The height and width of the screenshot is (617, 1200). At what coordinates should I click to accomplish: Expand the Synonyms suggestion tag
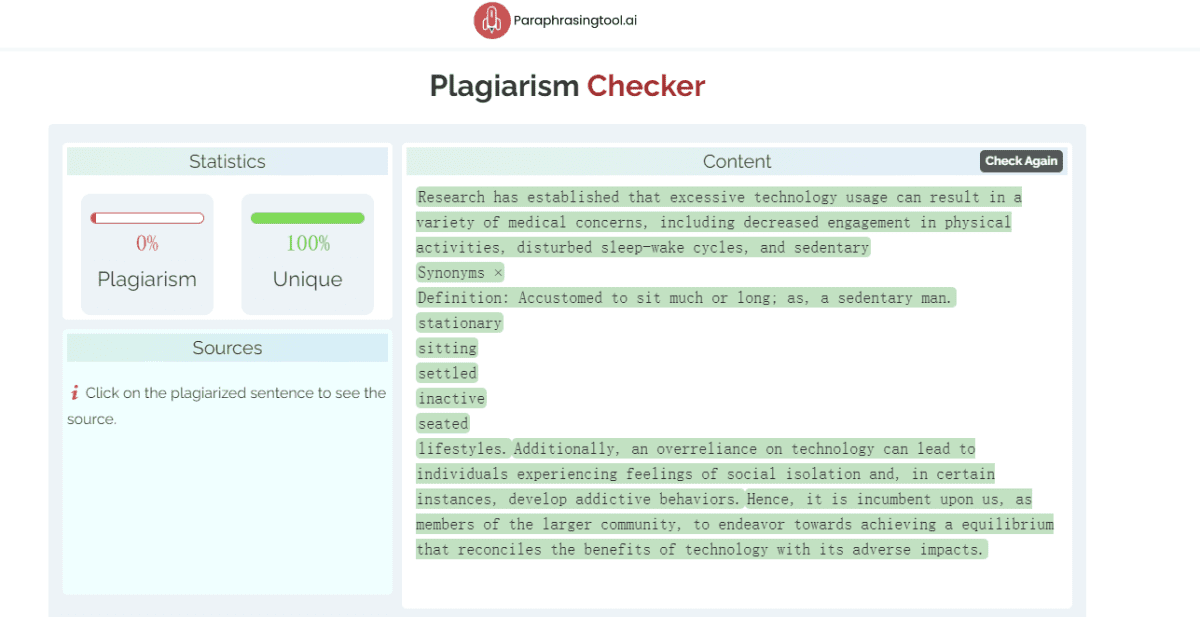pos(452,272)
